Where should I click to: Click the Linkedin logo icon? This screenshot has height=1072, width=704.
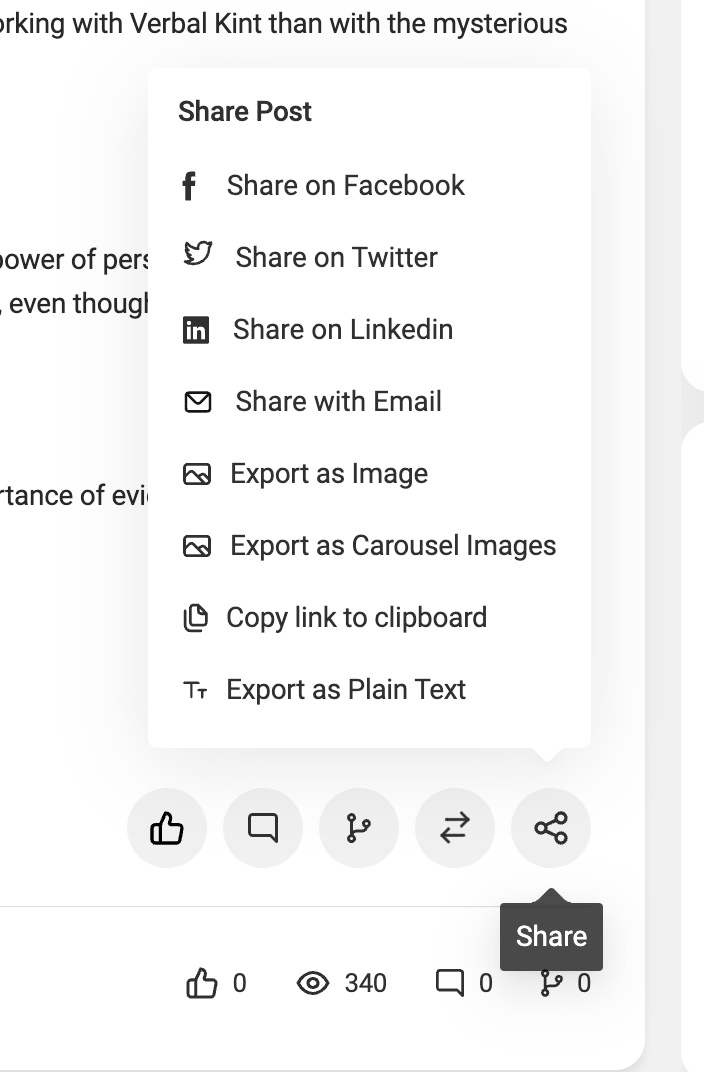(x=196, y=330)
